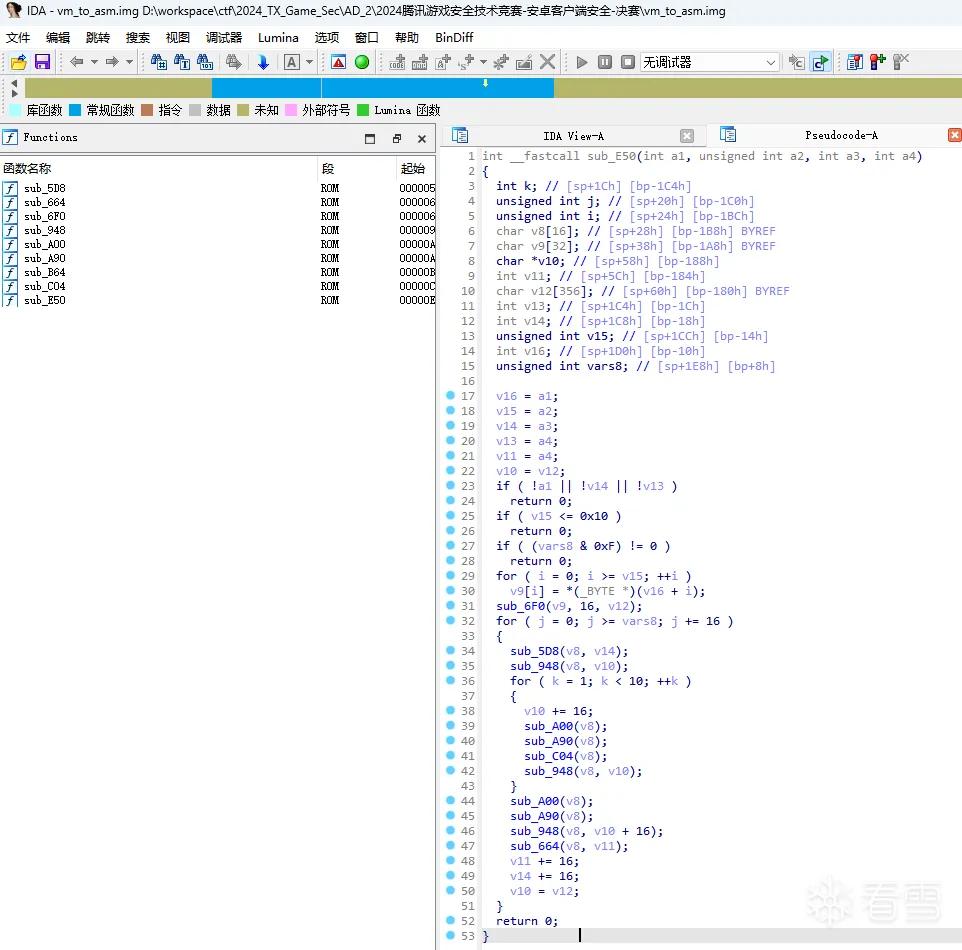Open the BinDiff menu
The image size is (962, 950).
pos(454,38)
